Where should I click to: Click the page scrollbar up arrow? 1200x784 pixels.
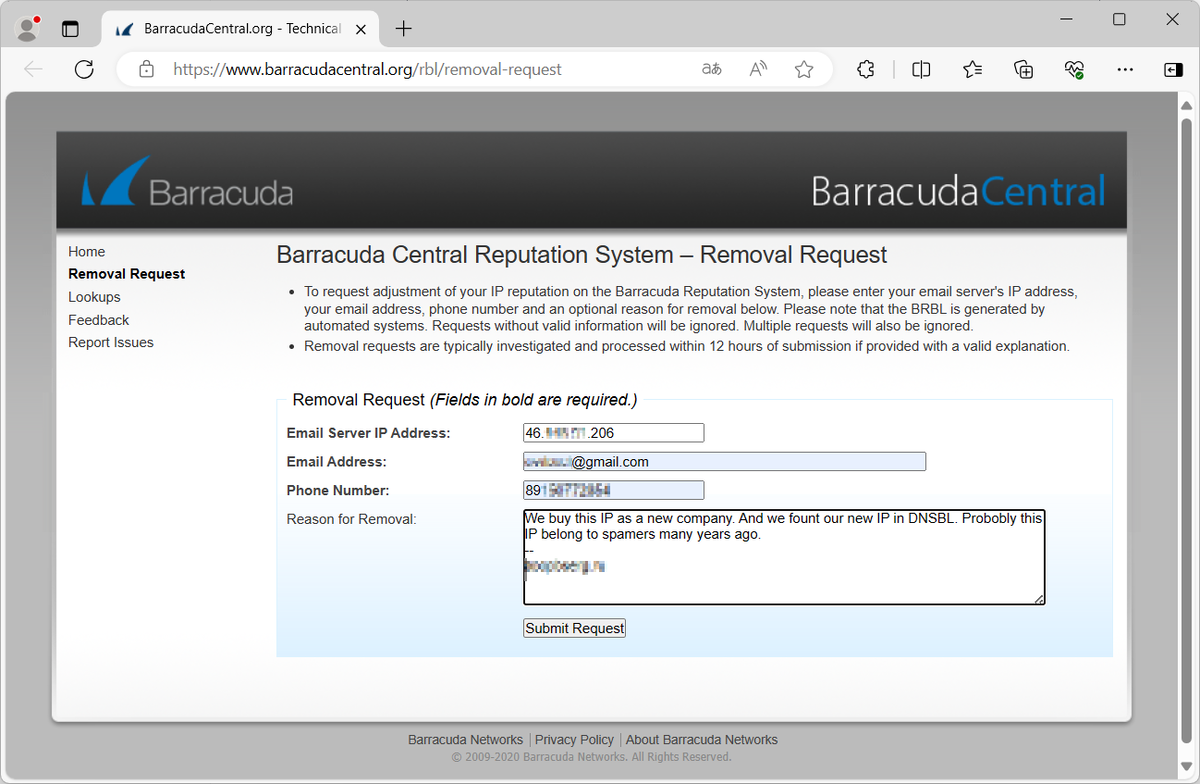point(1186,104)
